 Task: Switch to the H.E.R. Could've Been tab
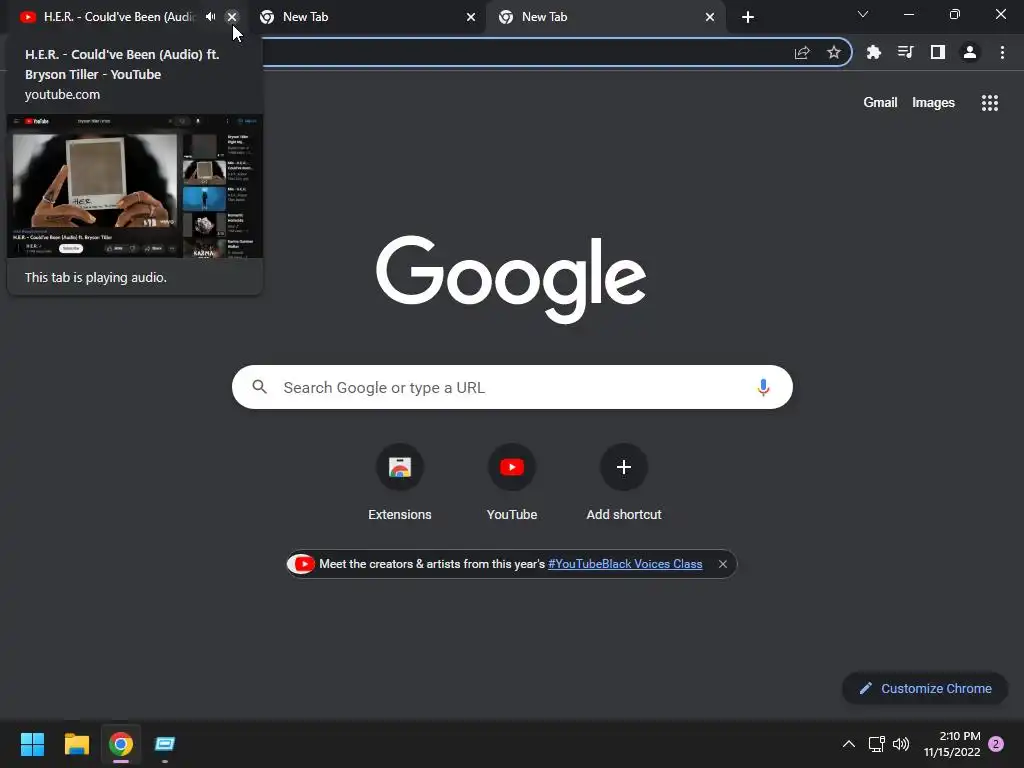119,17
